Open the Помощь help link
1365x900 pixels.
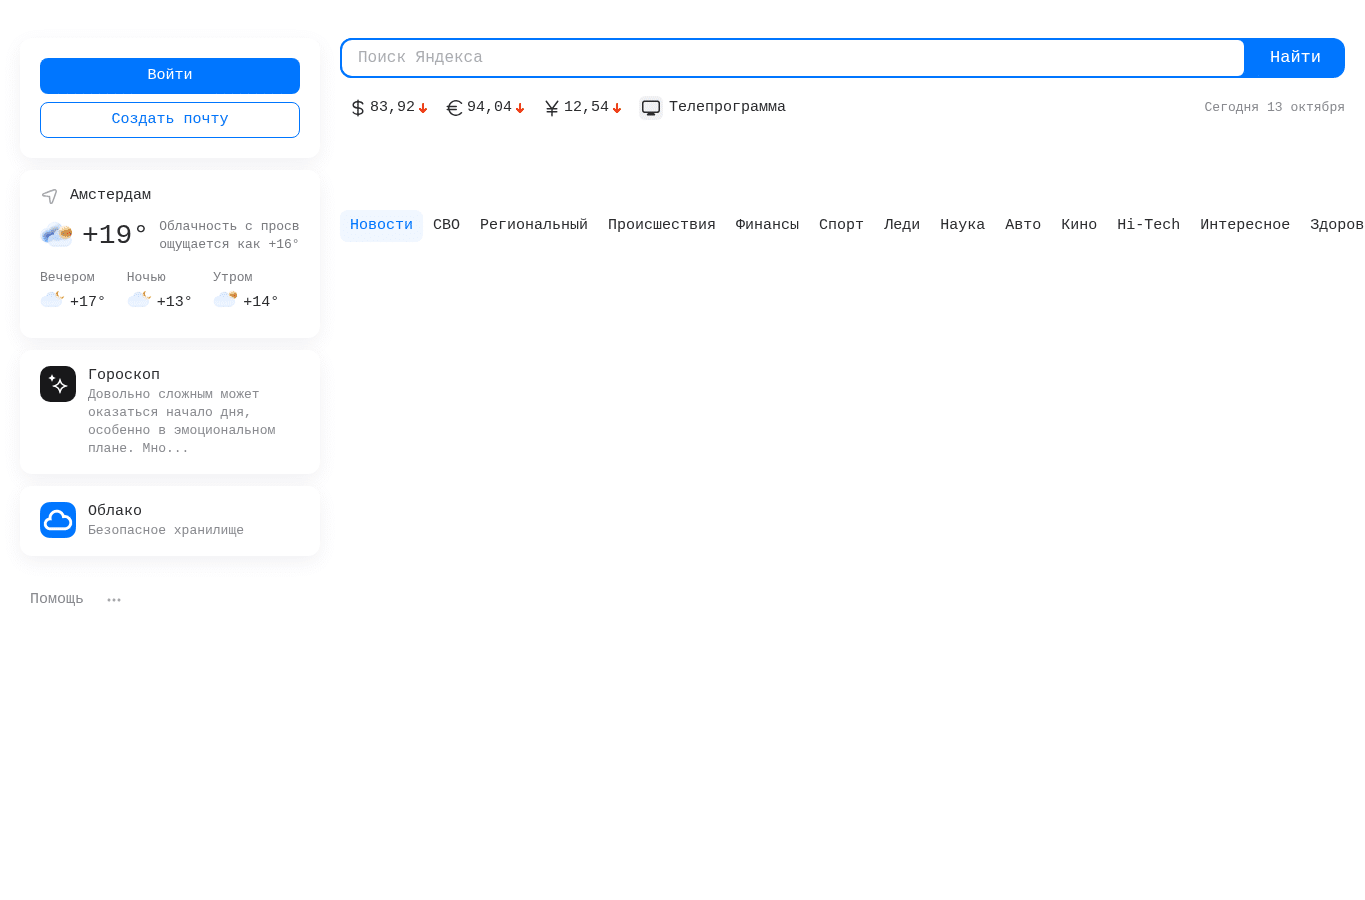click(x=57, y=599)
